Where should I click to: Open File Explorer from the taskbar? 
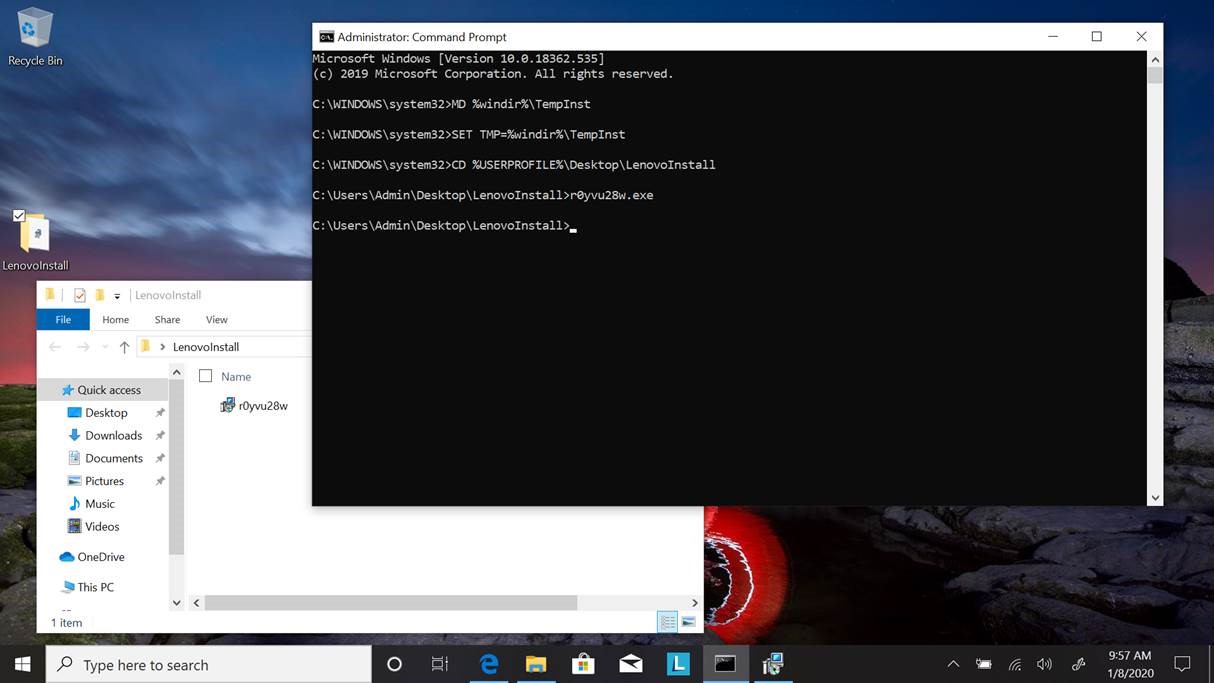[536, 664]
